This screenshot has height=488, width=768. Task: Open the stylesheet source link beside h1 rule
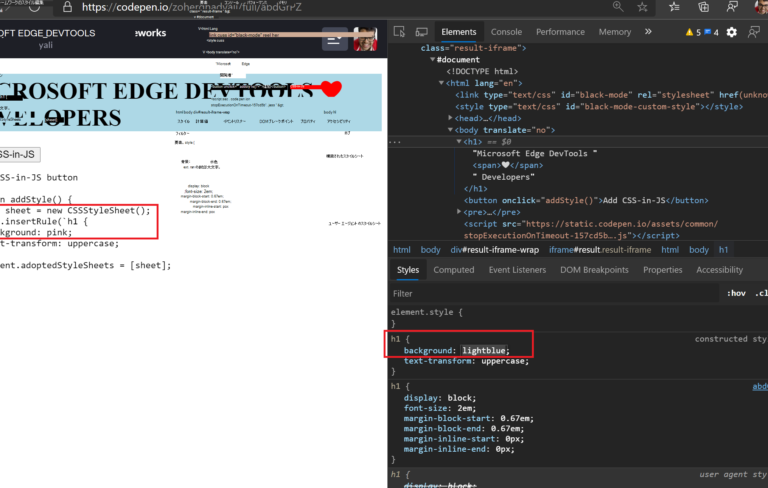760,387
